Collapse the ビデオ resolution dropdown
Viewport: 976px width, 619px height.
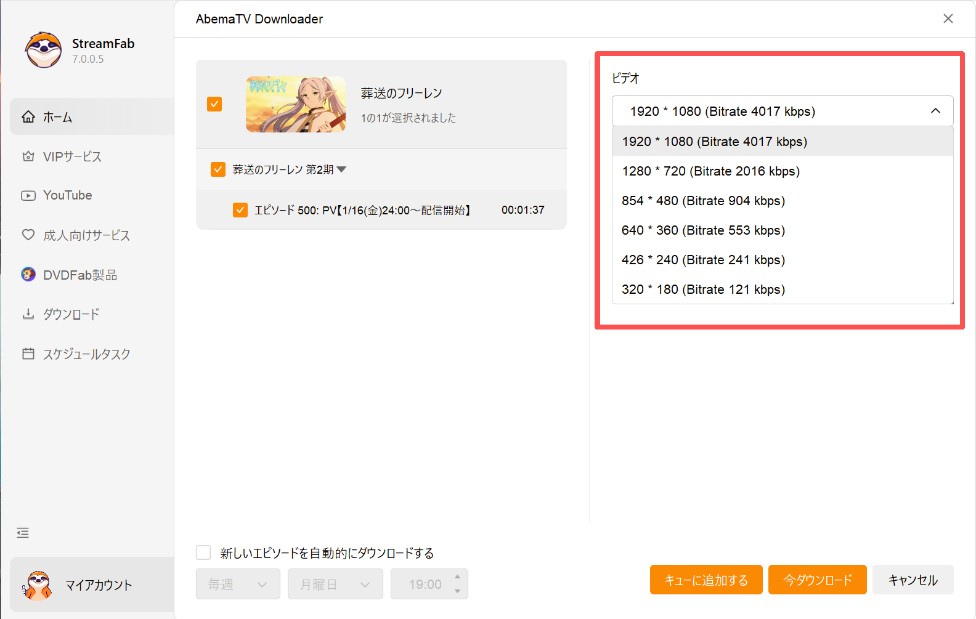(x=935, y=111)
